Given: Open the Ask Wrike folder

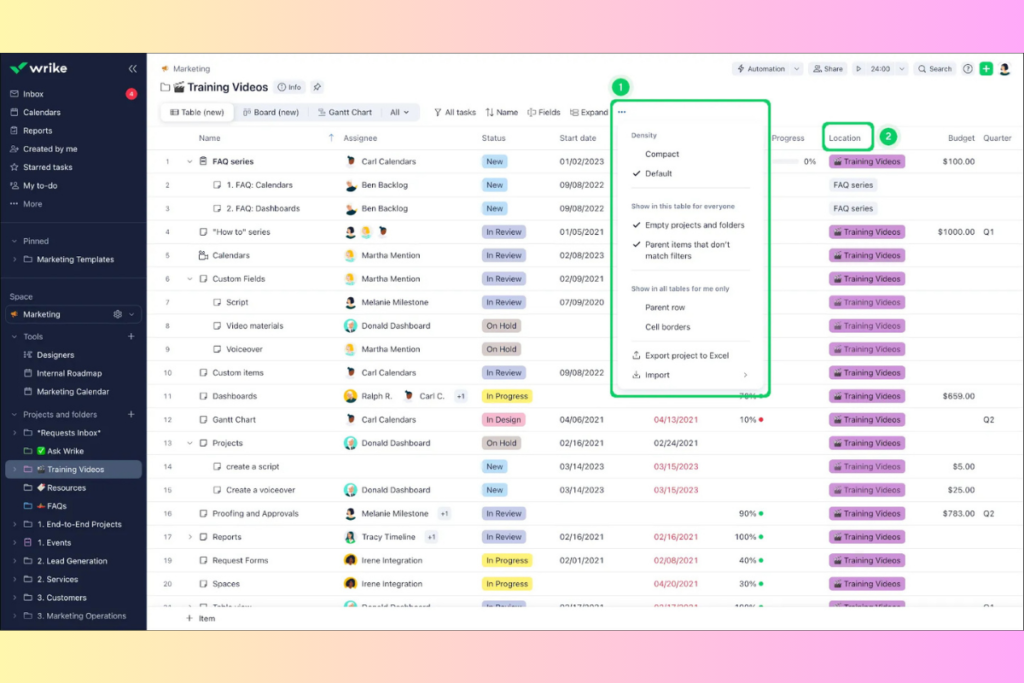Looking at the screenshot, I should [x=65, y=451].
